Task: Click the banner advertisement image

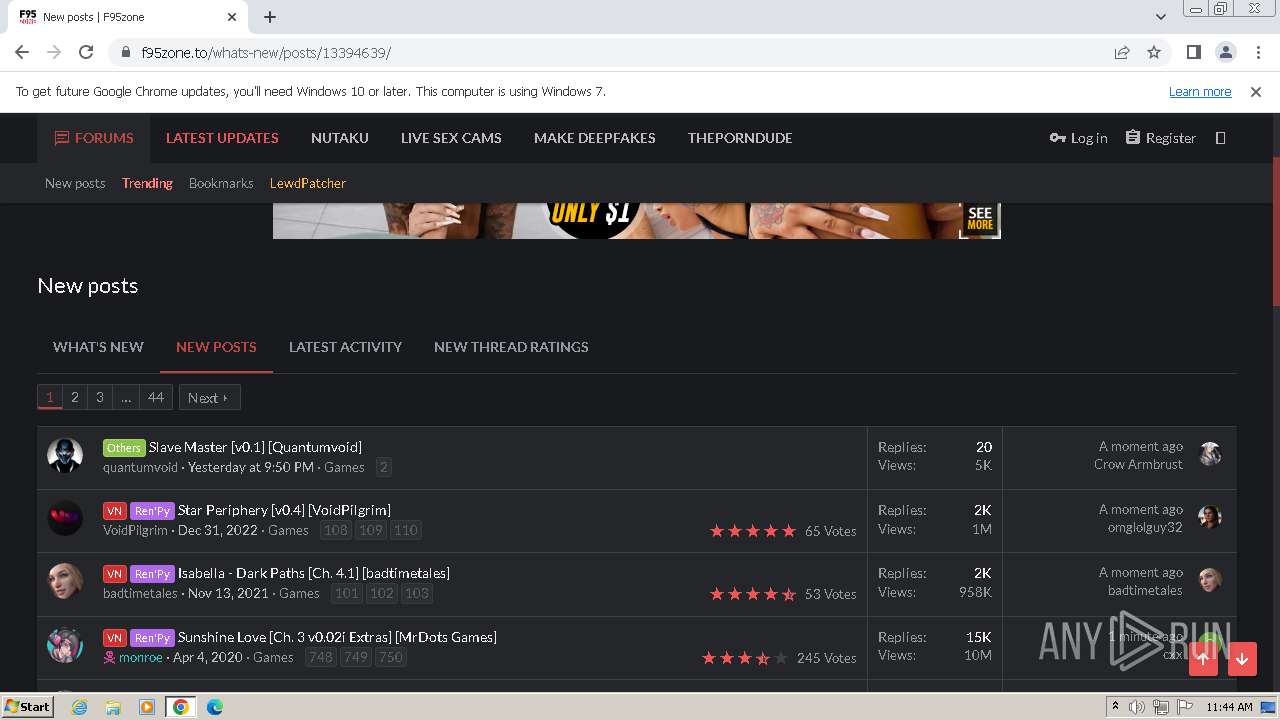Action: tap(636, 221)
